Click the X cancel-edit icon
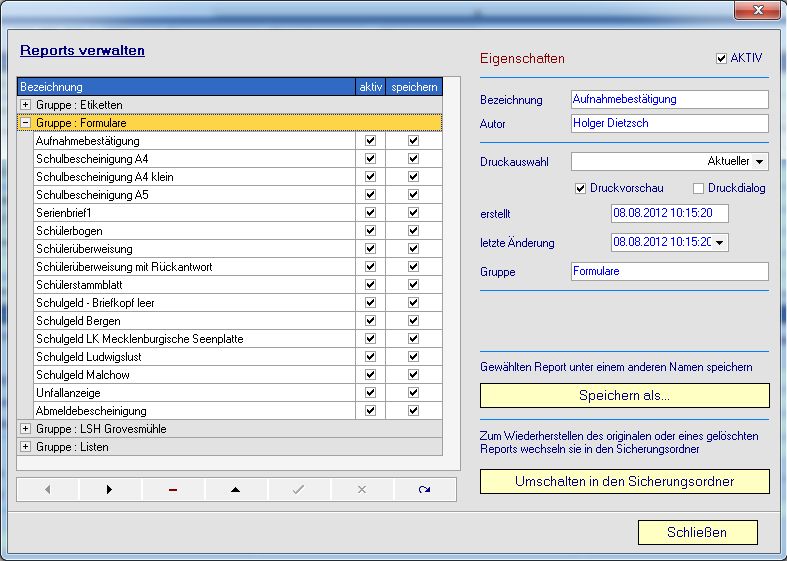The image size is (787, 561). (362, 489)
